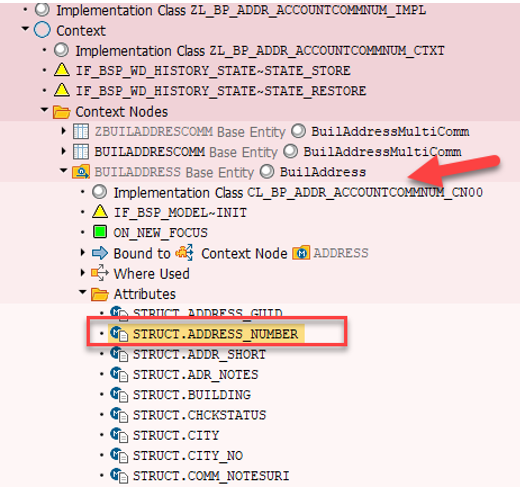Expand the Where Used entry
Image resolution: width=520 pixels, height=498 pixels.
pos(83,273)
